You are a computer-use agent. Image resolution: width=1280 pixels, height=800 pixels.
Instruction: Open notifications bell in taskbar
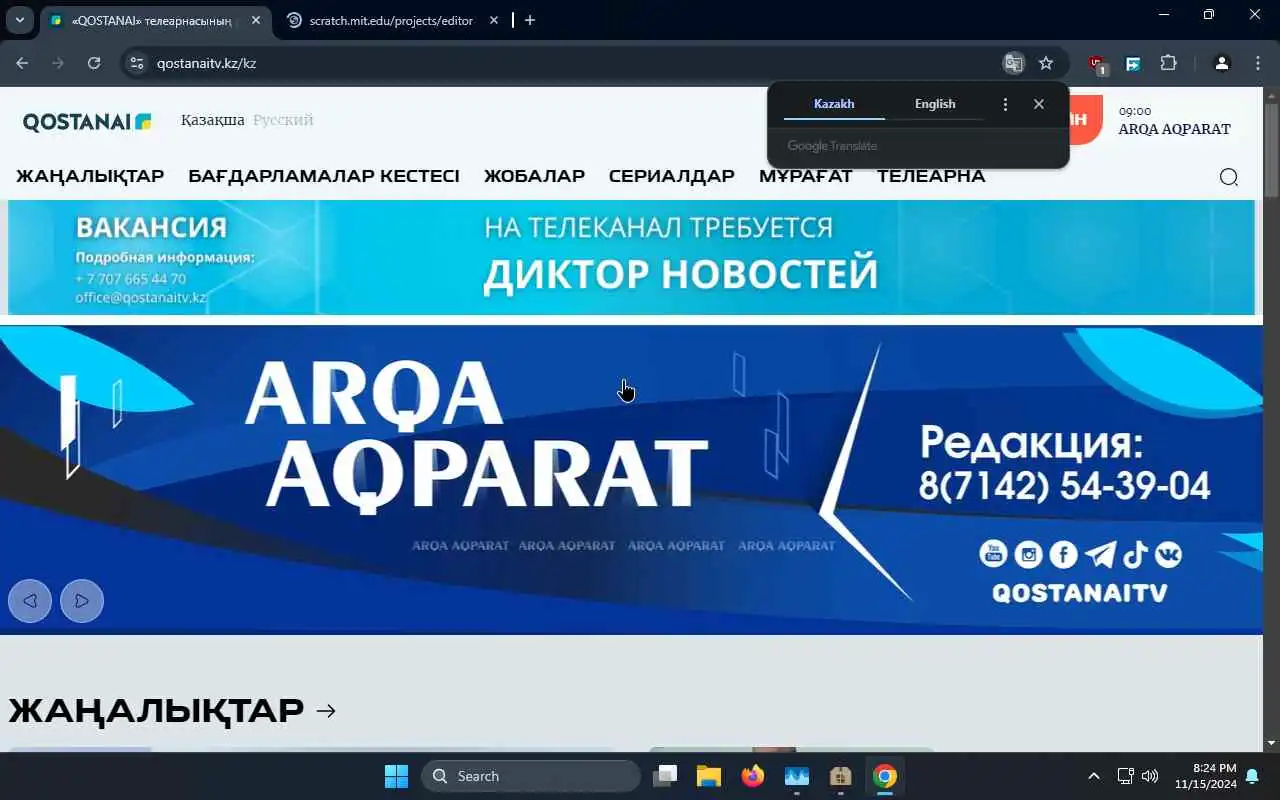tap(1252, 776)
